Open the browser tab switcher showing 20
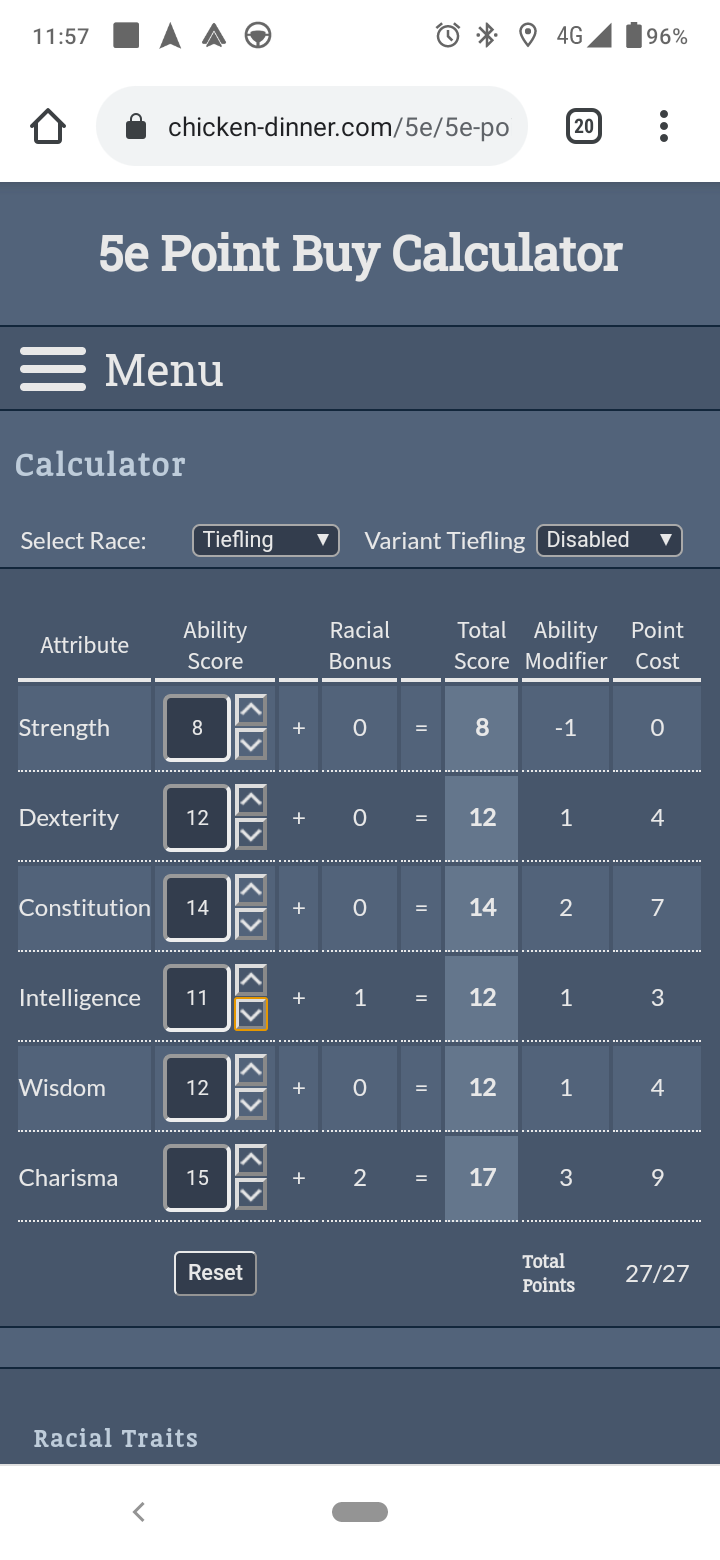 click(x=584, y=126)
